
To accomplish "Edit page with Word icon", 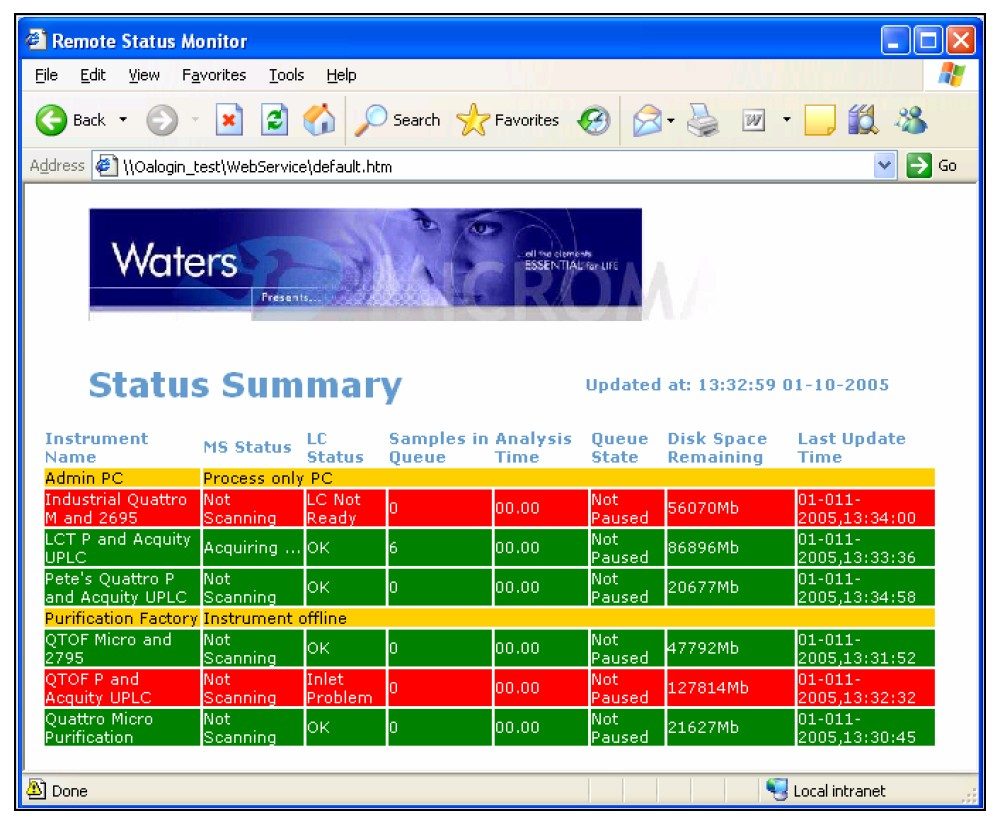I will pyautogui.click(x=753, y=120).
